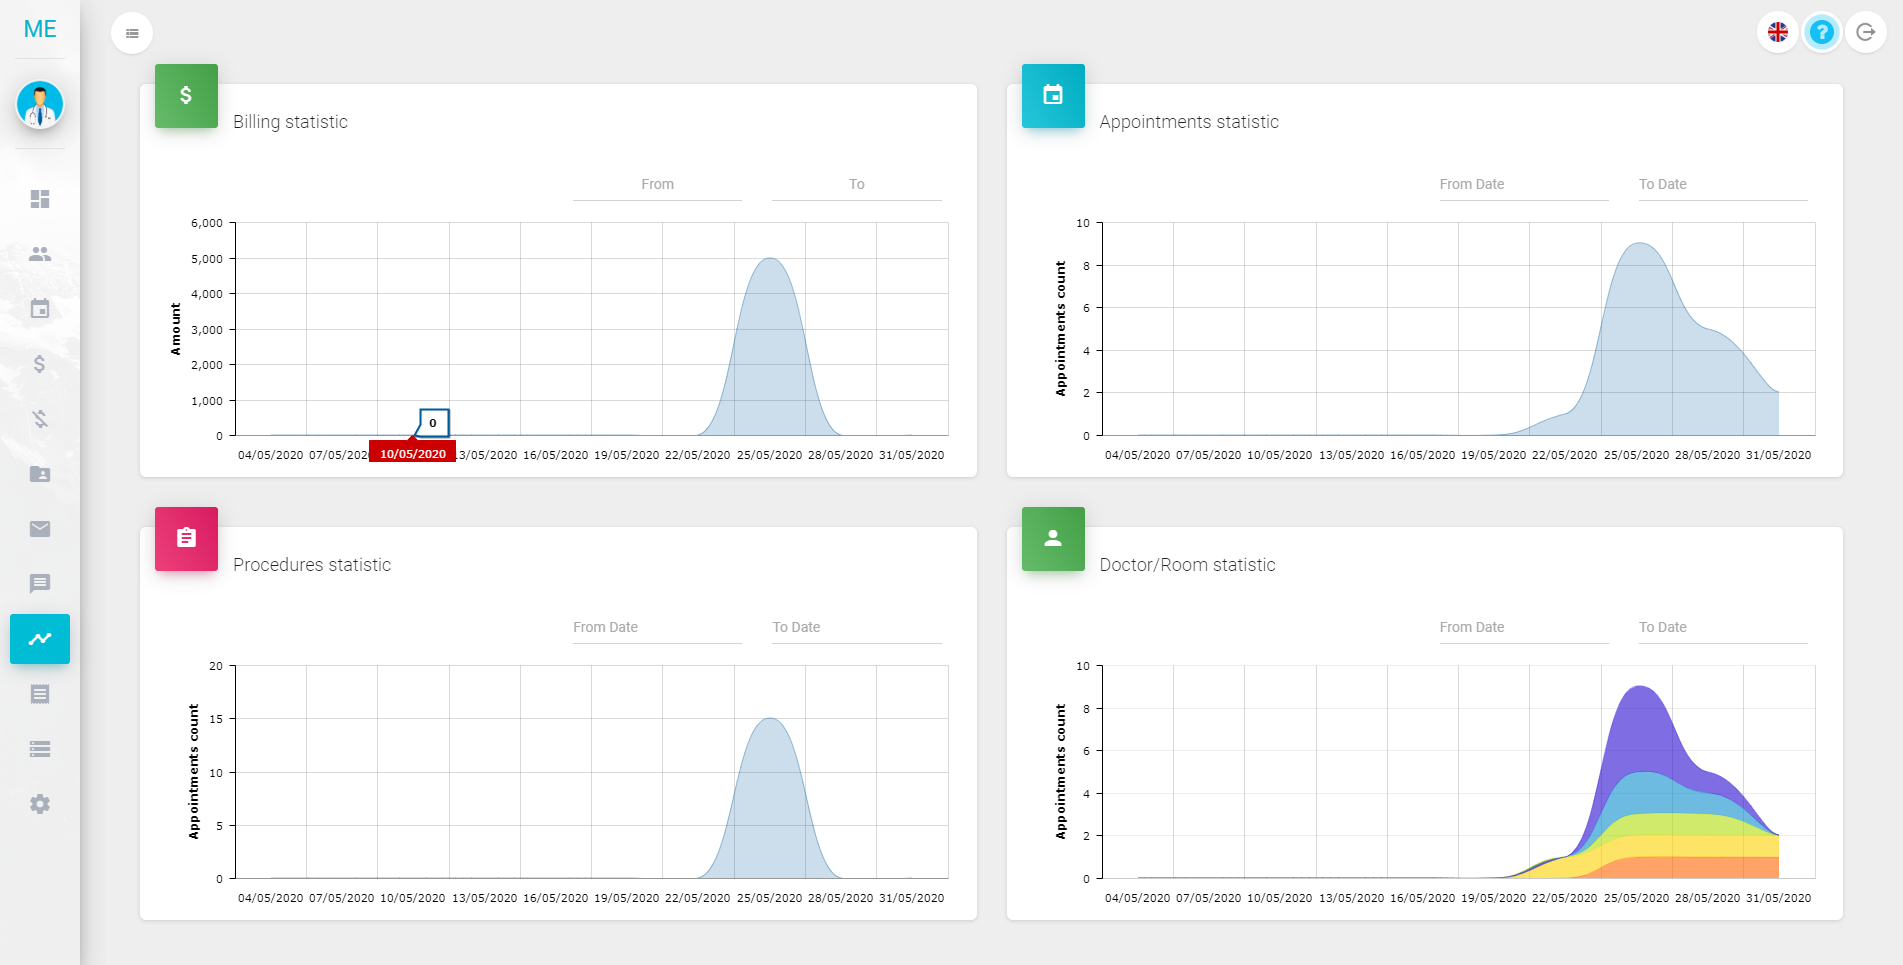Open help with the question mark icon
Screen dimensions: 1903x965
(x=1822, y=32)
